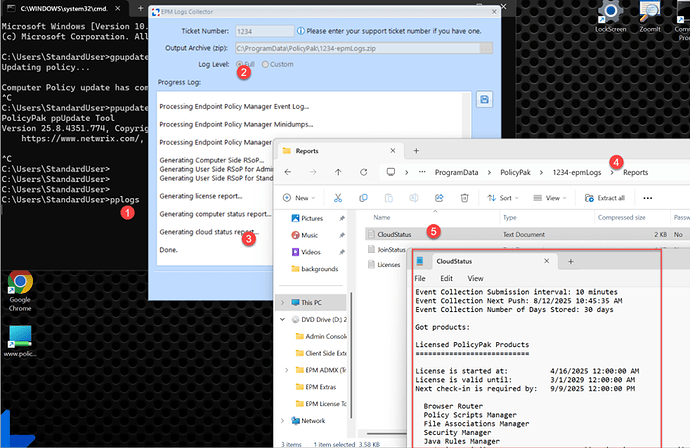This screenshot has height=448, width=690.
Task: Click the Output Archive zip path field
Action: (x=357, y=48)
